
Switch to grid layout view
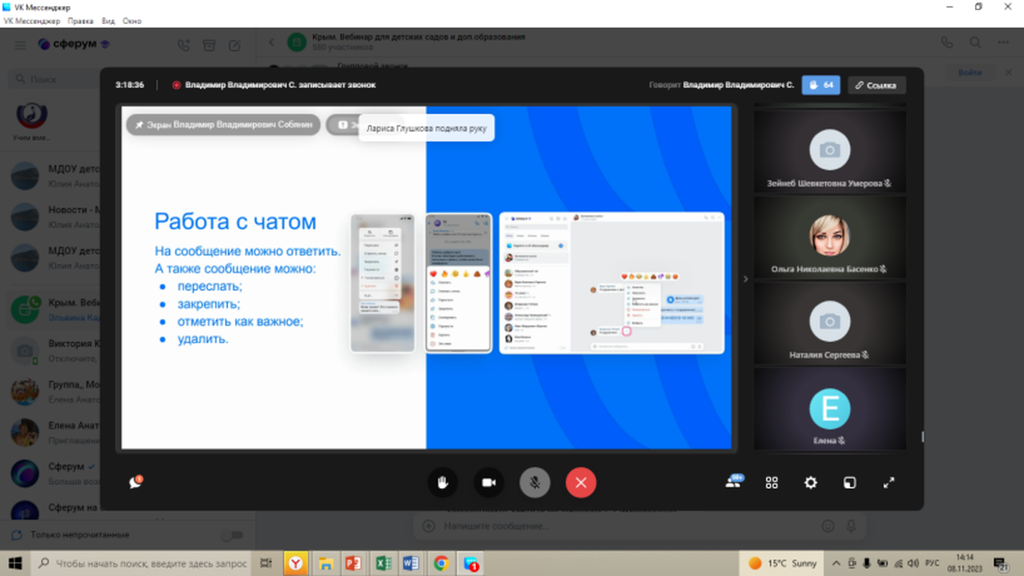pos(772,482)
